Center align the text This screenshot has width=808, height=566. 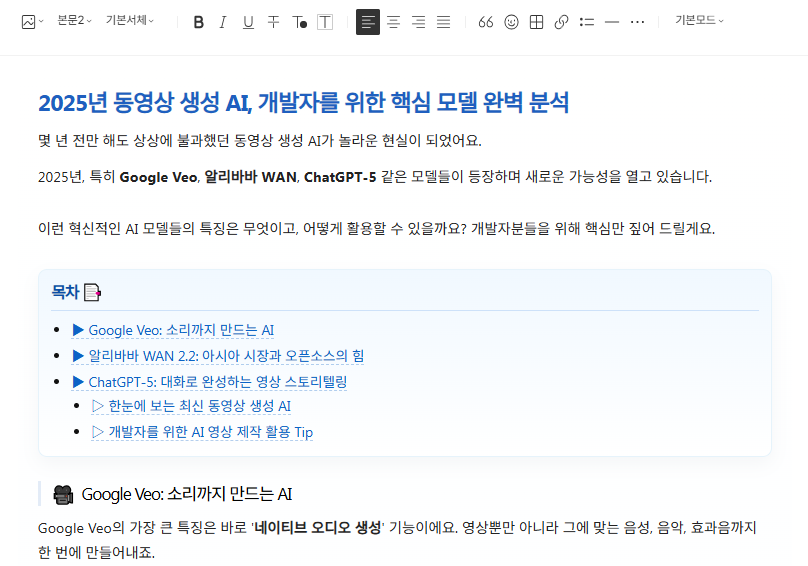(393, 22)
